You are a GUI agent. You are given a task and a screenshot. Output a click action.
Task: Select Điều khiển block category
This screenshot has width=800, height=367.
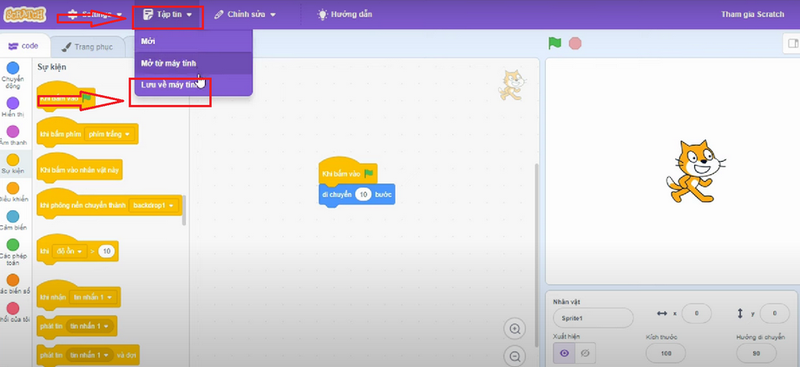click(13, 192)
